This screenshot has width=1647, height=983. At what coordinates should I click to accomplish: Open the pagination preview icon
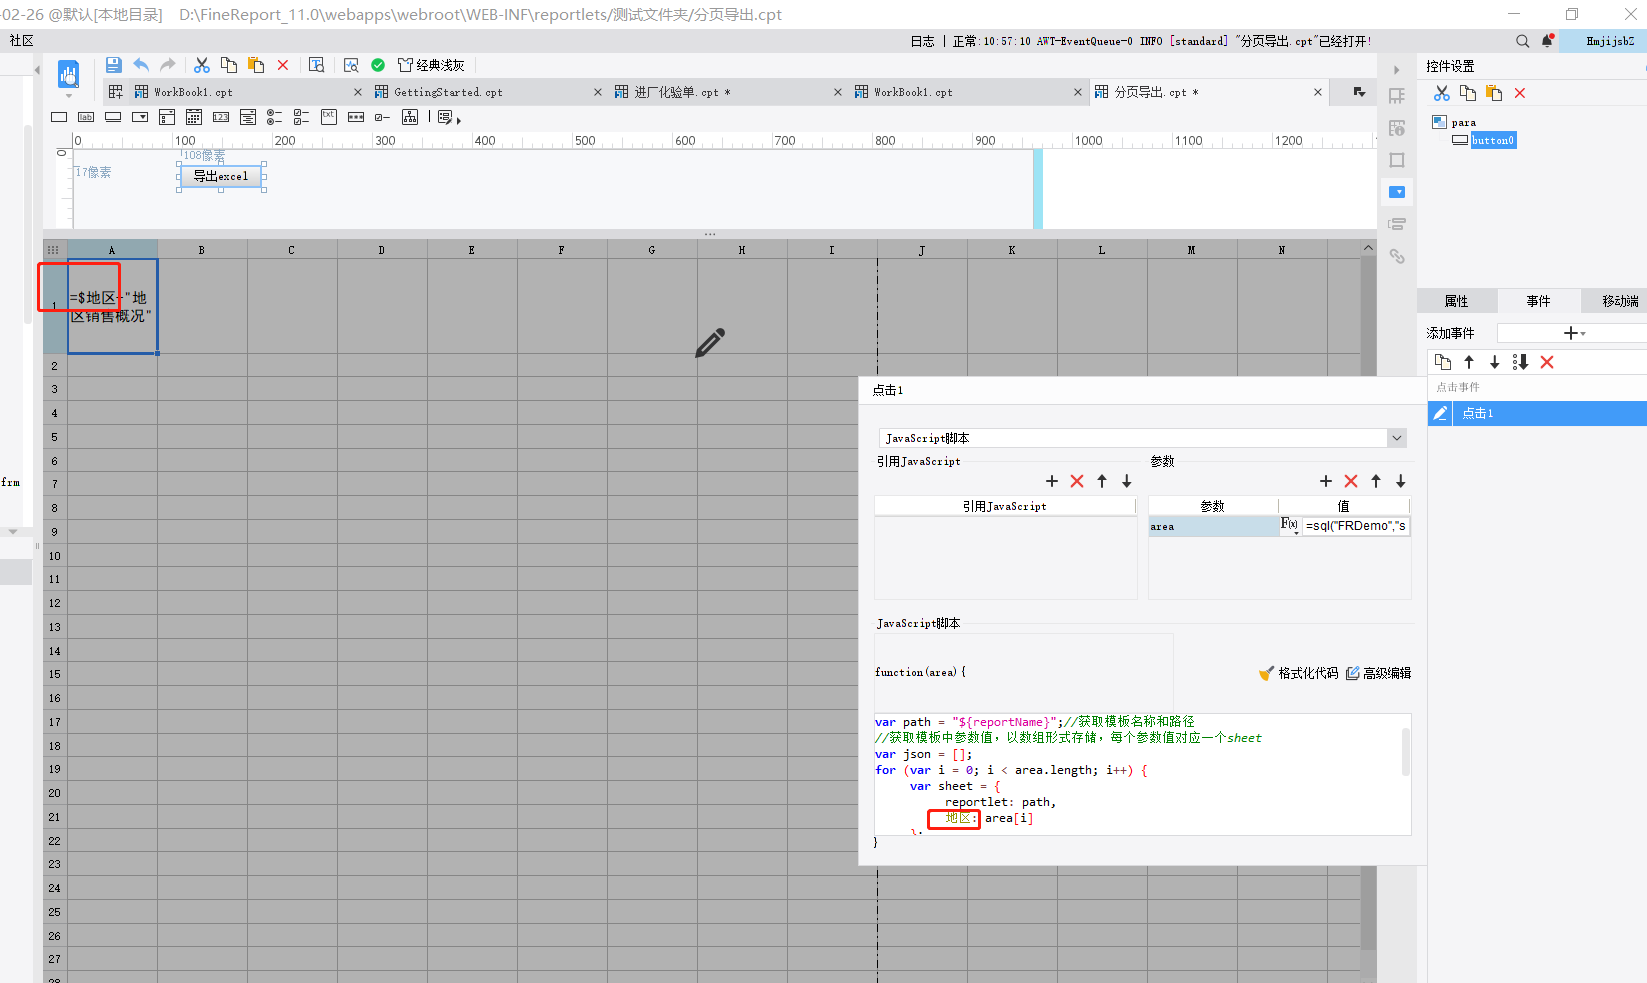tap(316, 65)
